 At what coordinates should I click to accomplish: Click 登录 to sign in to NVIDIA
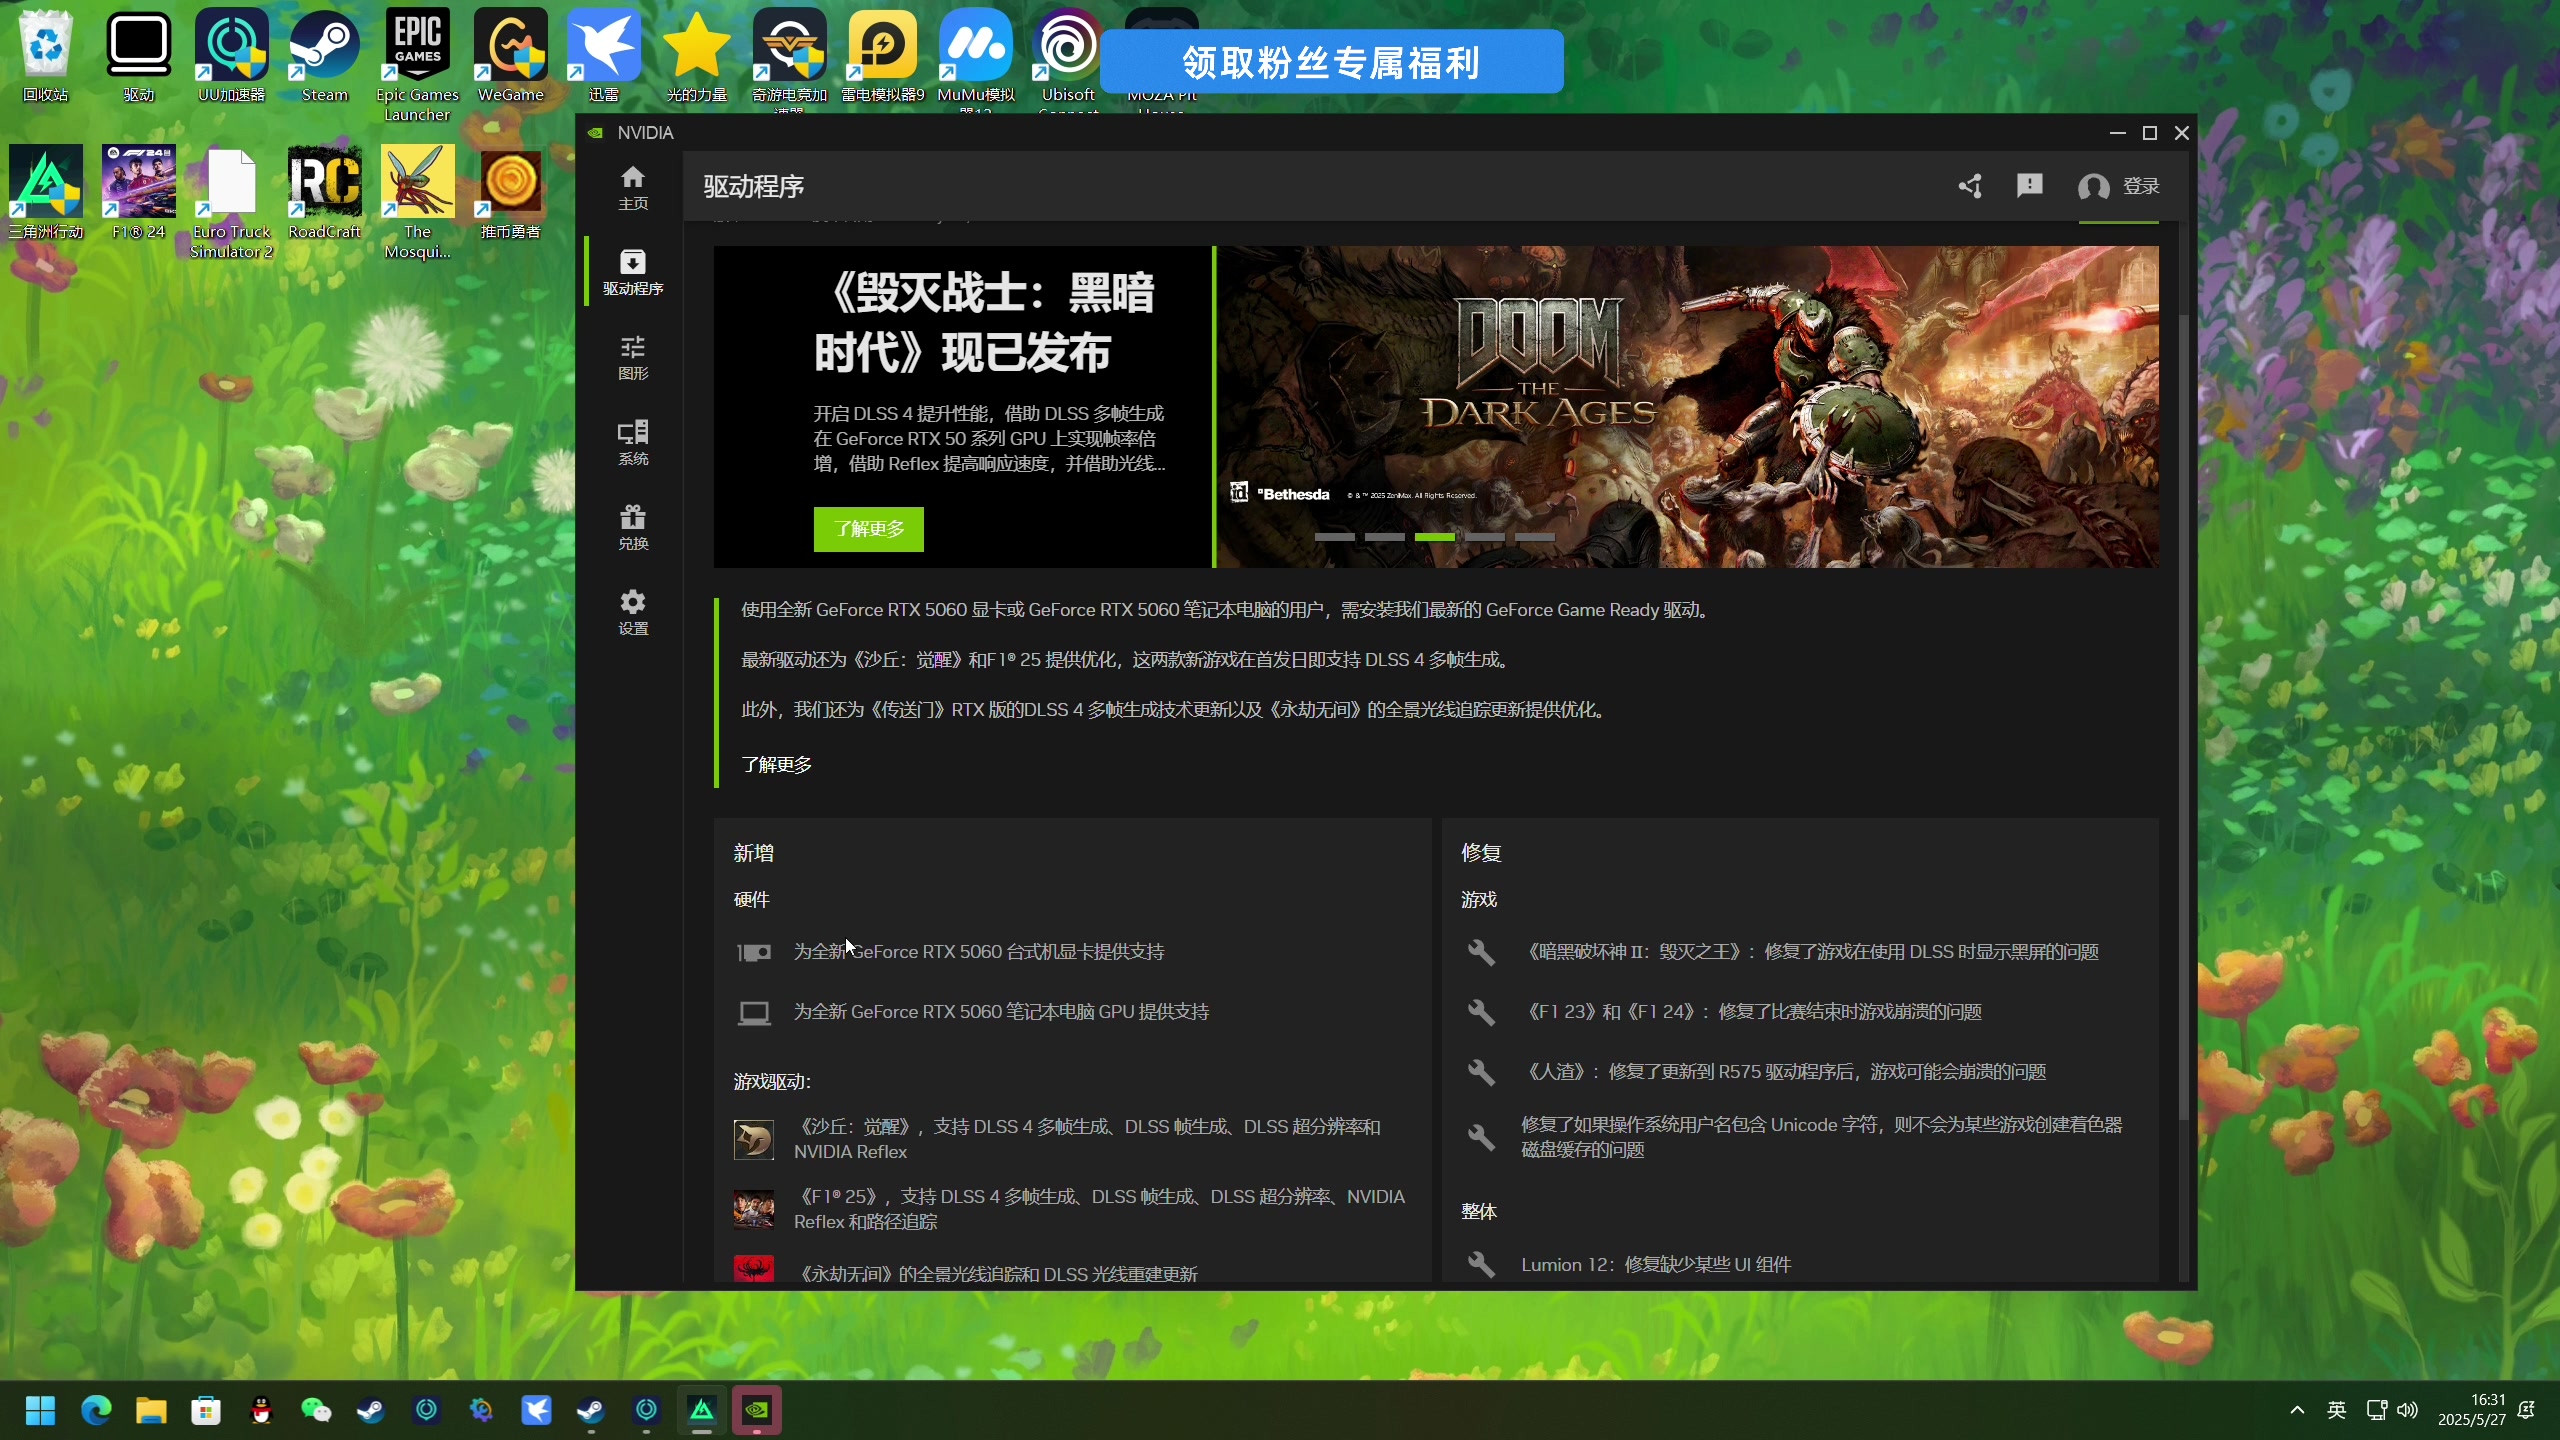[2119, 186]
